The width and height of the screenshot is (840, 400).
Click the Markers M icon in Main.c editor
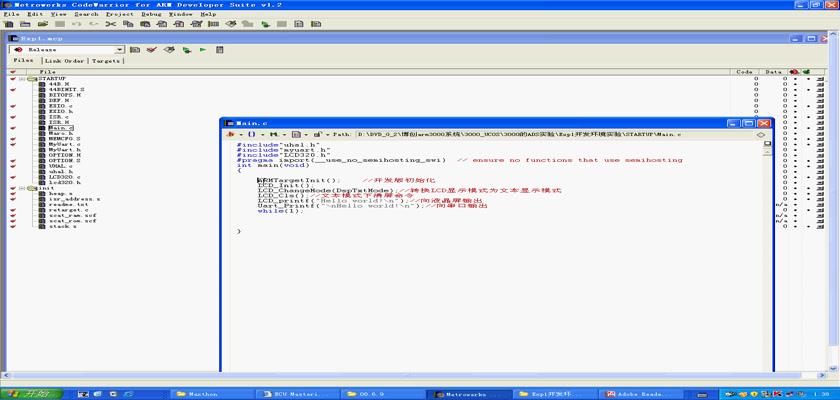pos(274,134)
